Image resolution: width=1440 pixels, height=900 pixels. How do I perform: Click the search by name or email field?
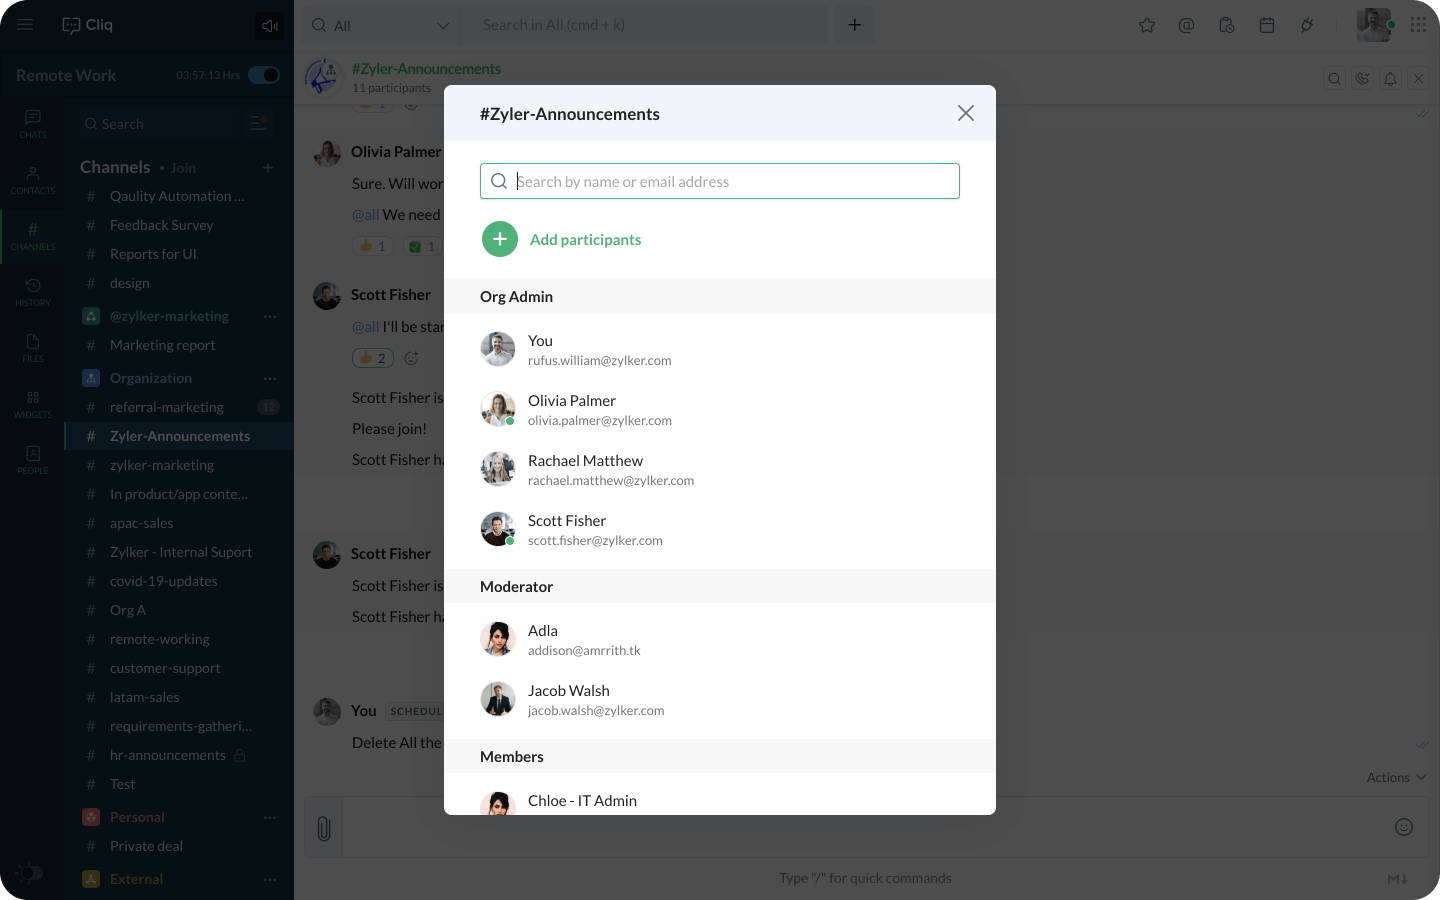coord(720,181)
